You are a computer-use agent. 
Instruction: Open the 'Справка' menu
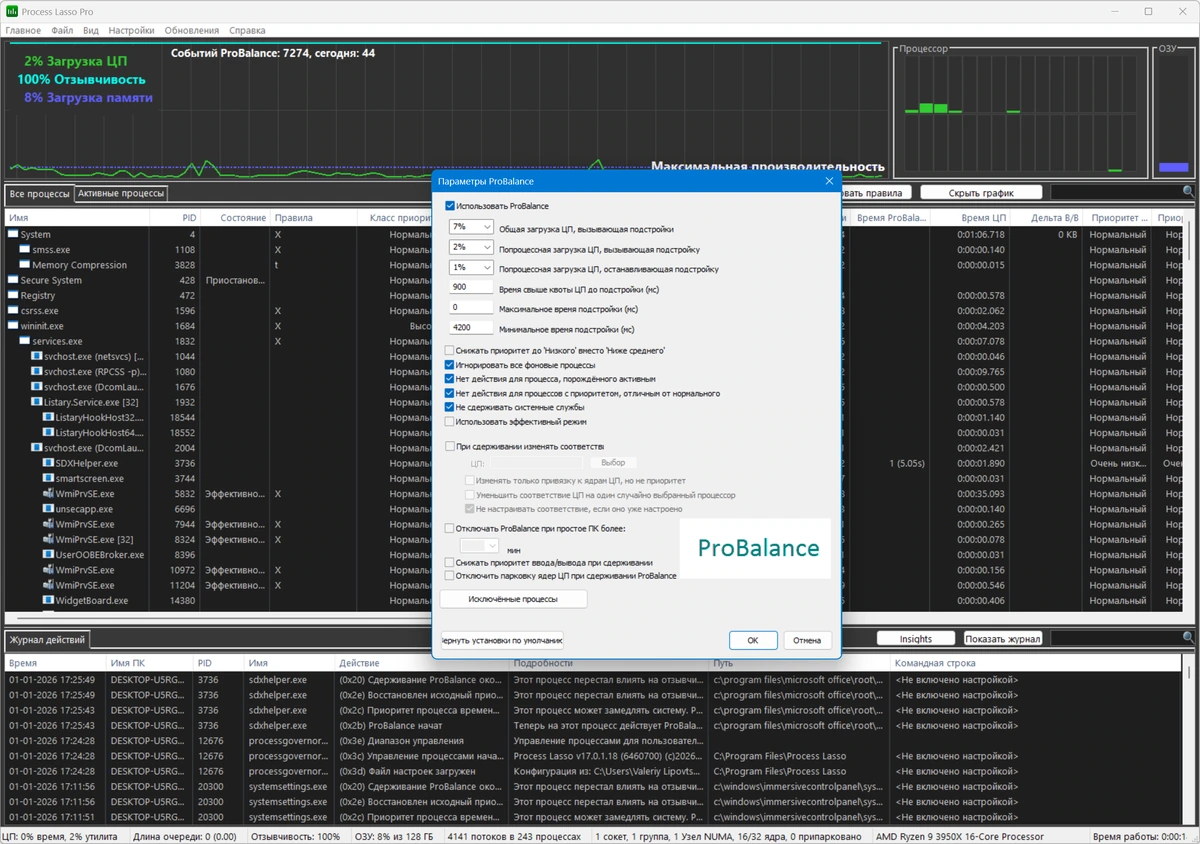247,30
